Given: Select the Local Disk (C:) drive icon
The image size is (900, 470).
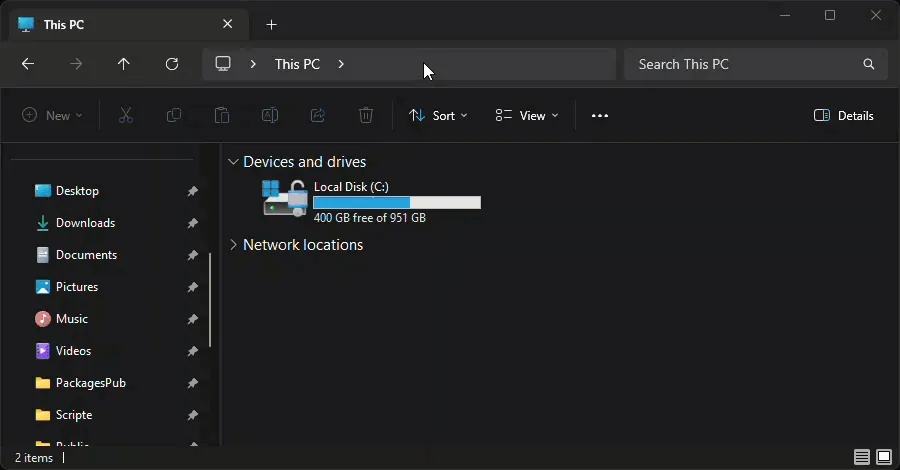Looking at the screenshot, I should point(285,198).
